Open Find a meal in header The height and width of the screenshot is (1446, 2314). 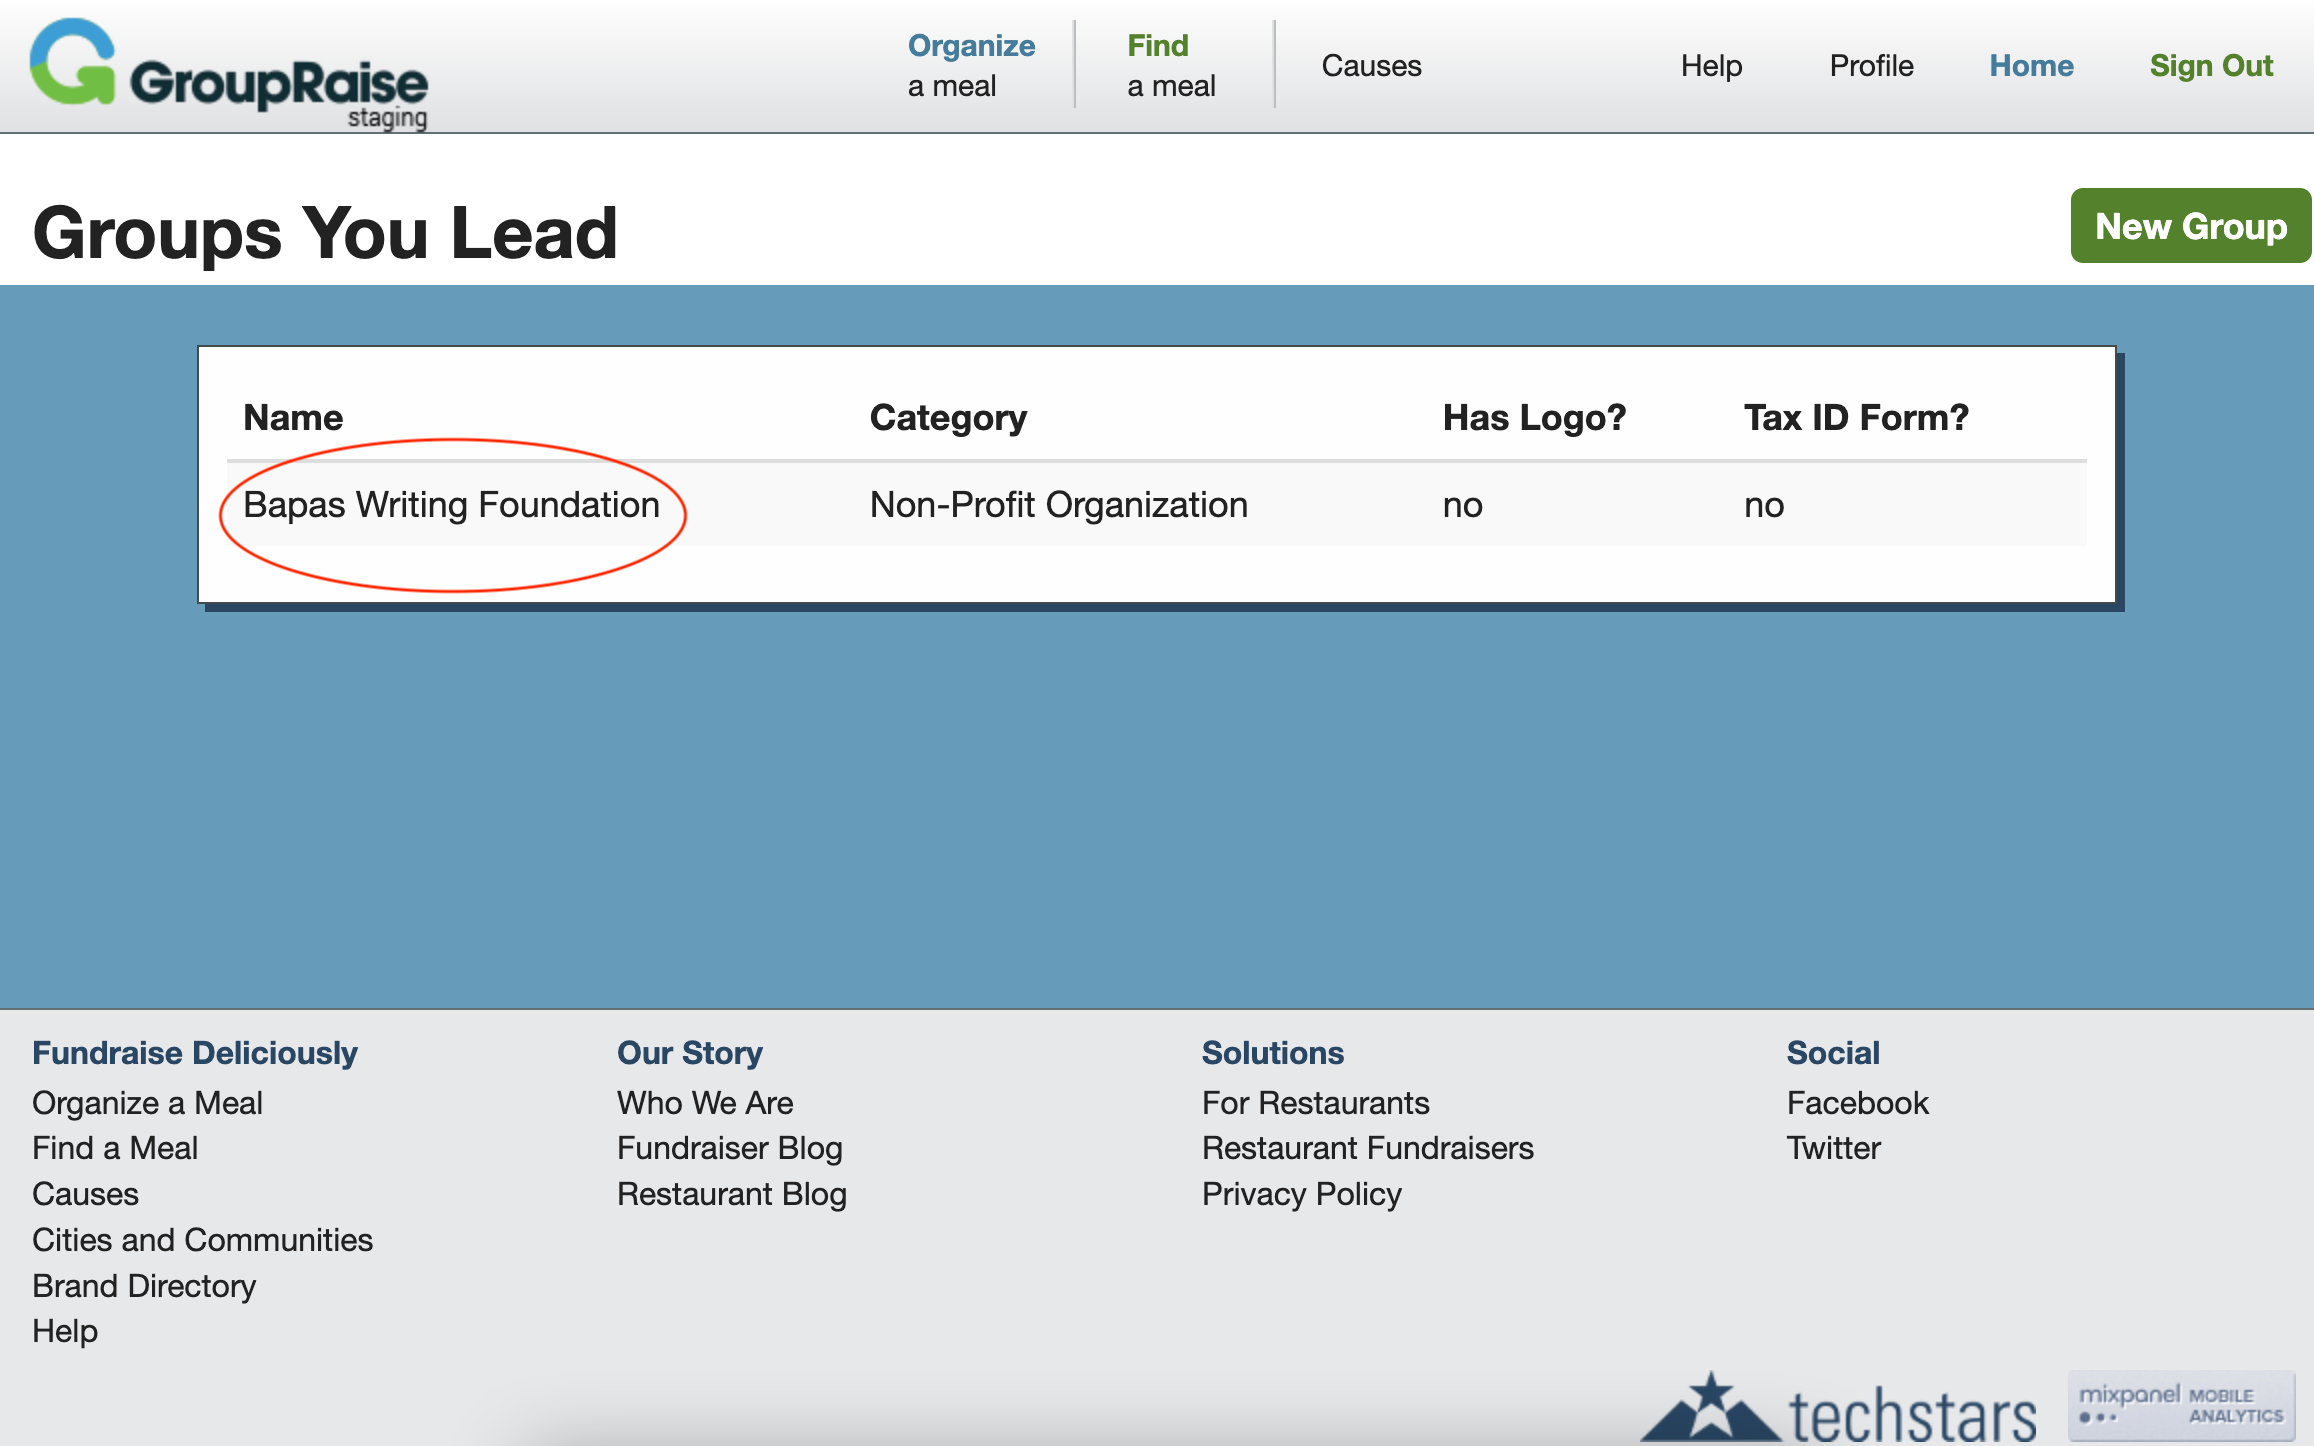tap(1170, 65)
